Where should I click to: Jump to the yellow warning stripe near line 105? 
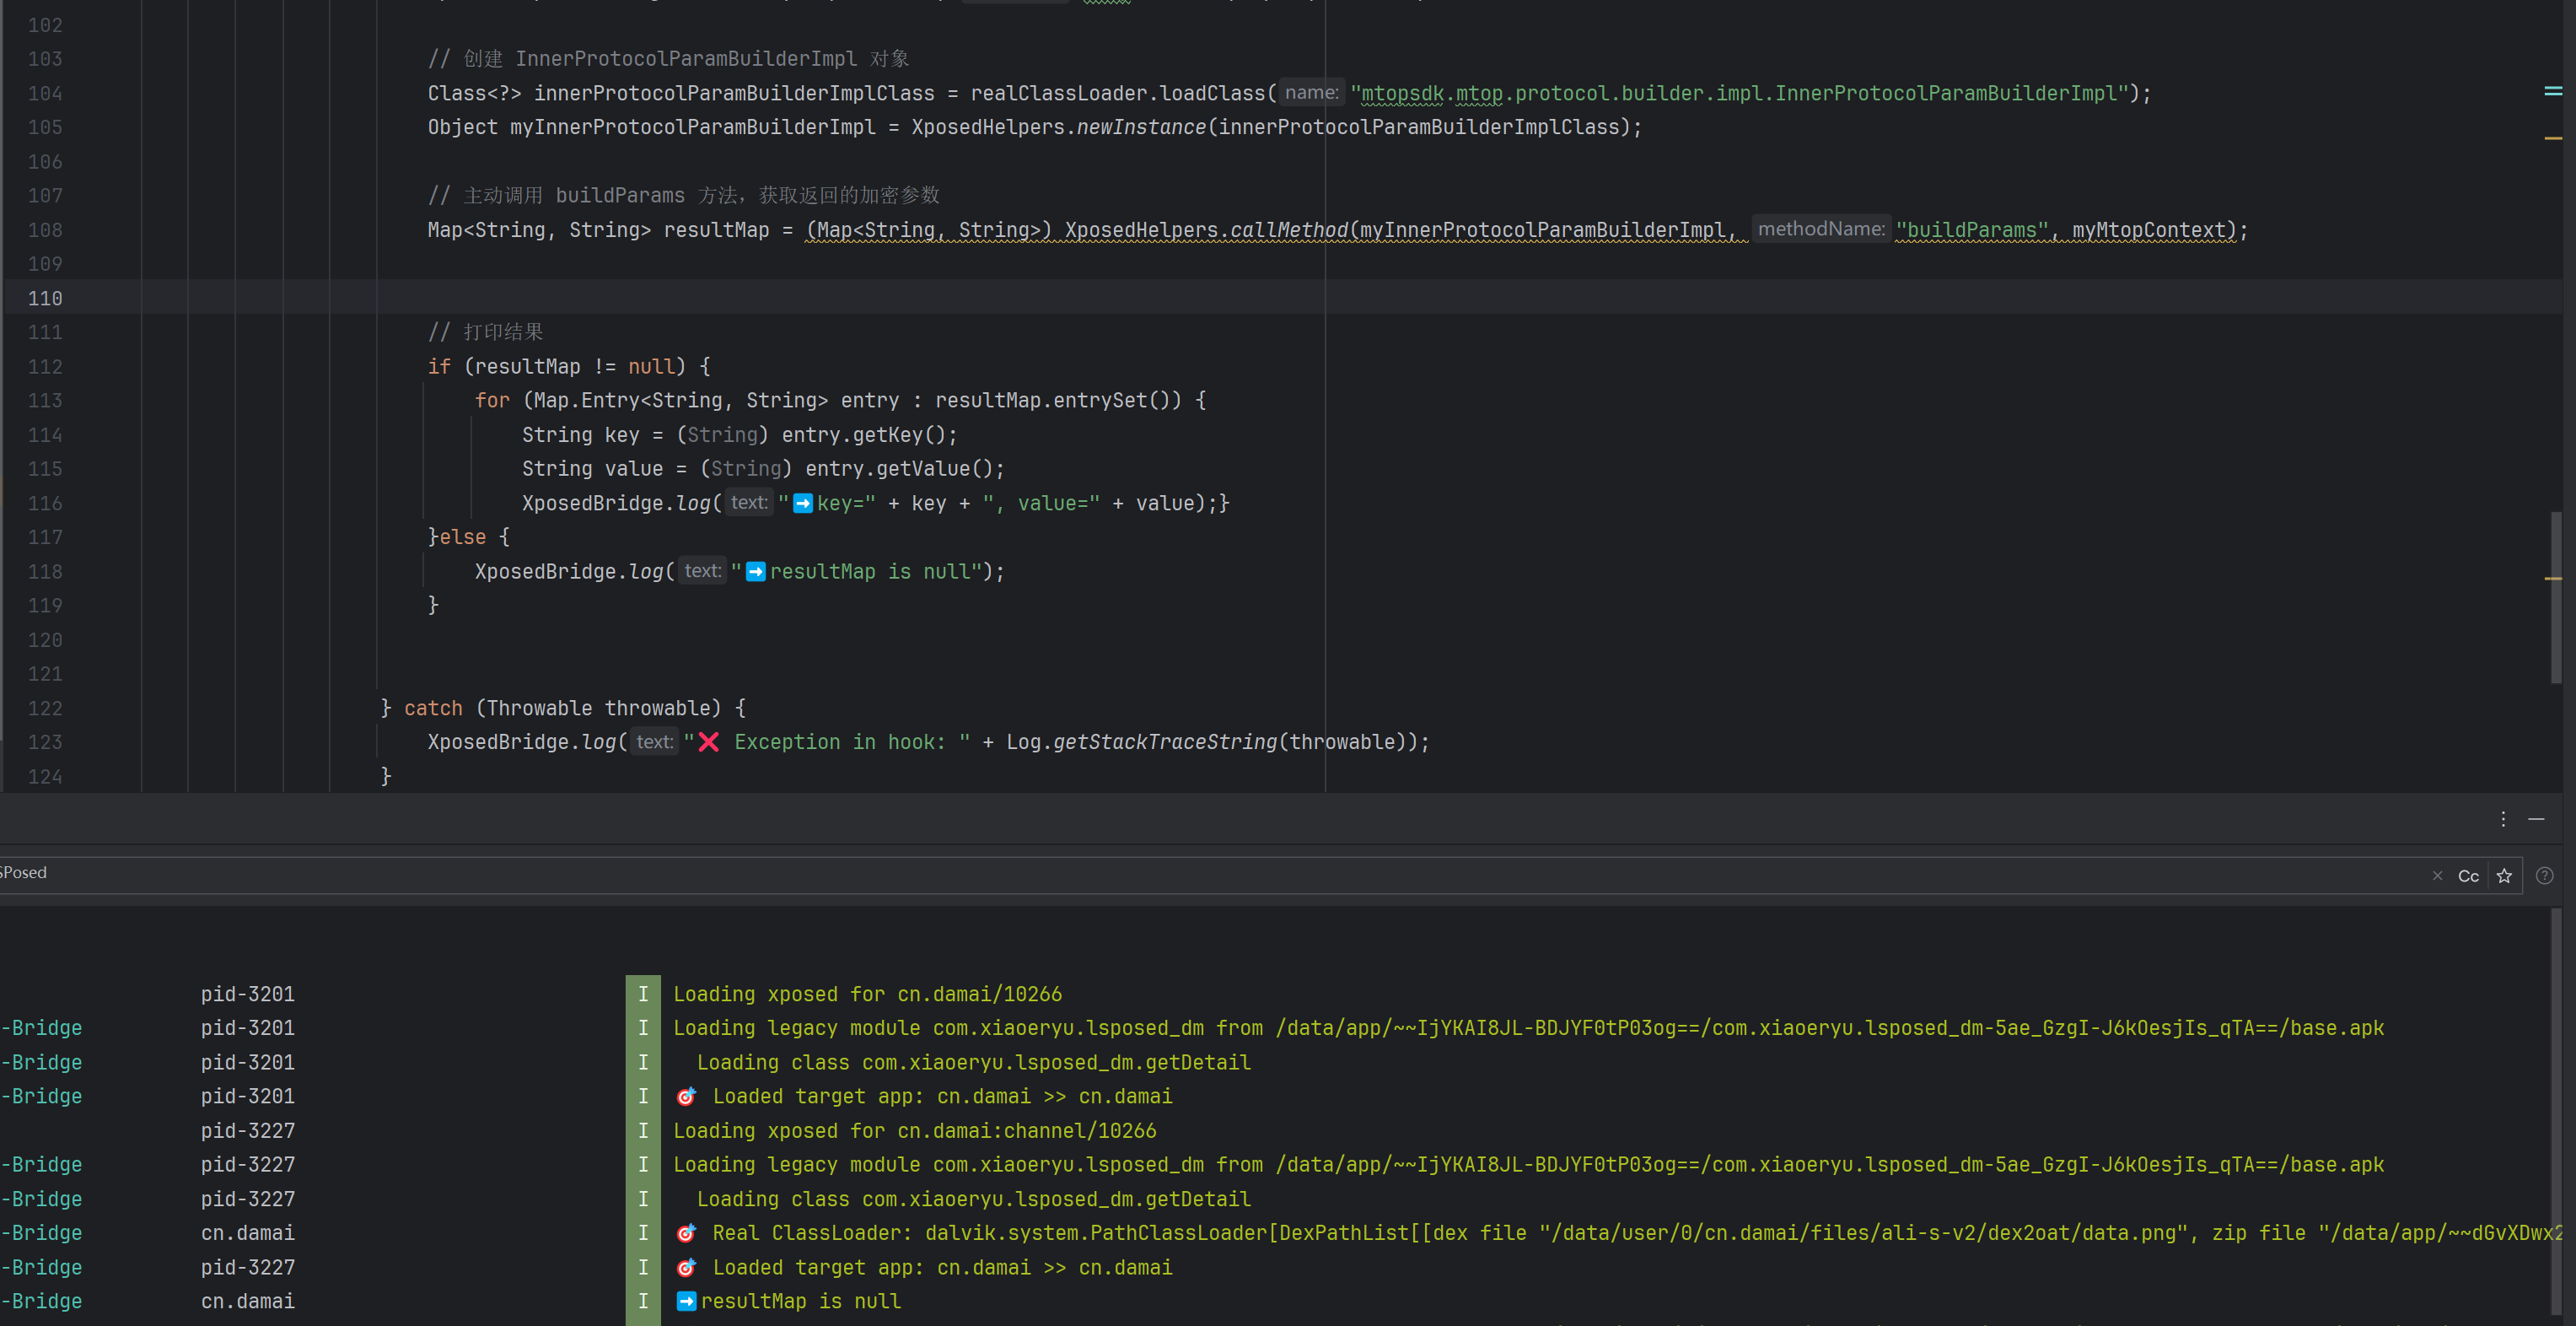2552,137
